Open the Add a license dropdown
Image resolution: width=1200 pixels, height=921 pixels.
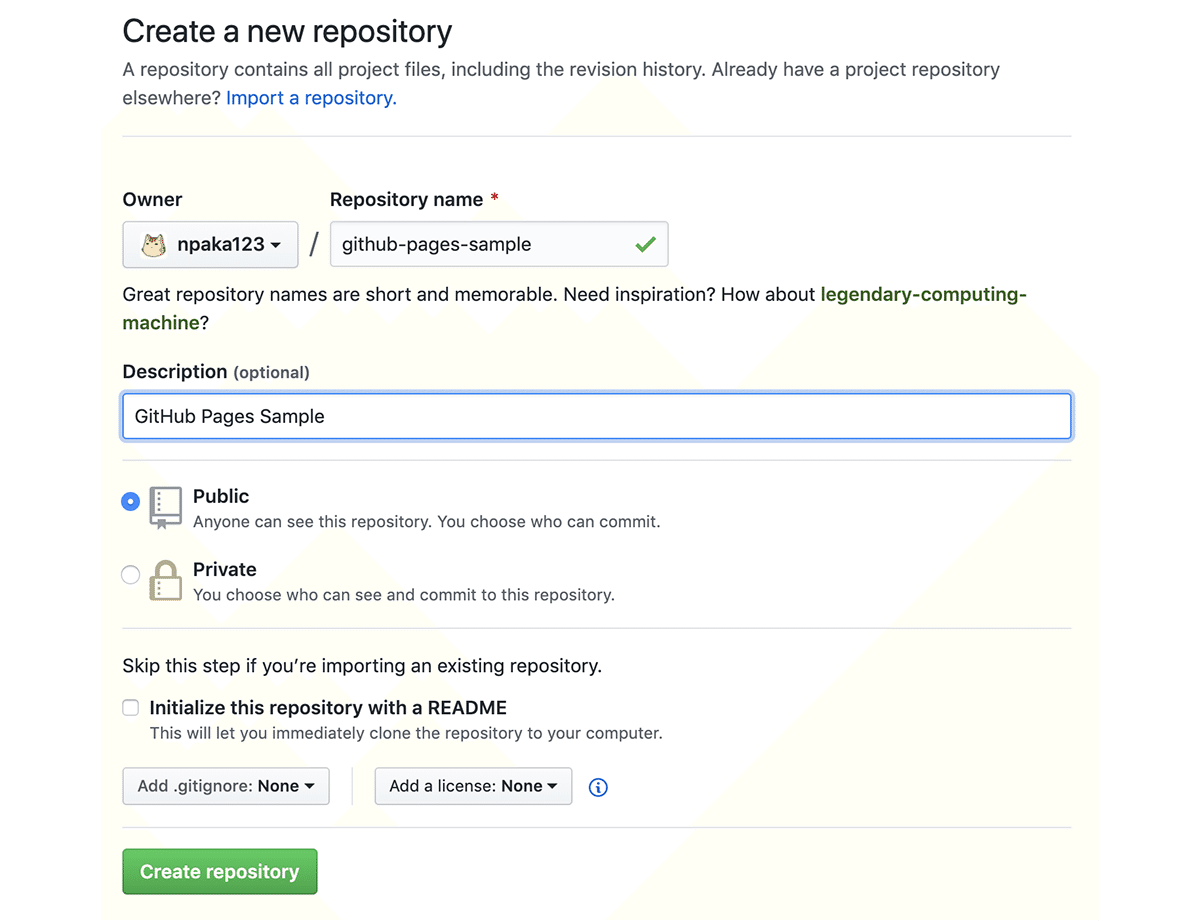click(x=473, y=786)
